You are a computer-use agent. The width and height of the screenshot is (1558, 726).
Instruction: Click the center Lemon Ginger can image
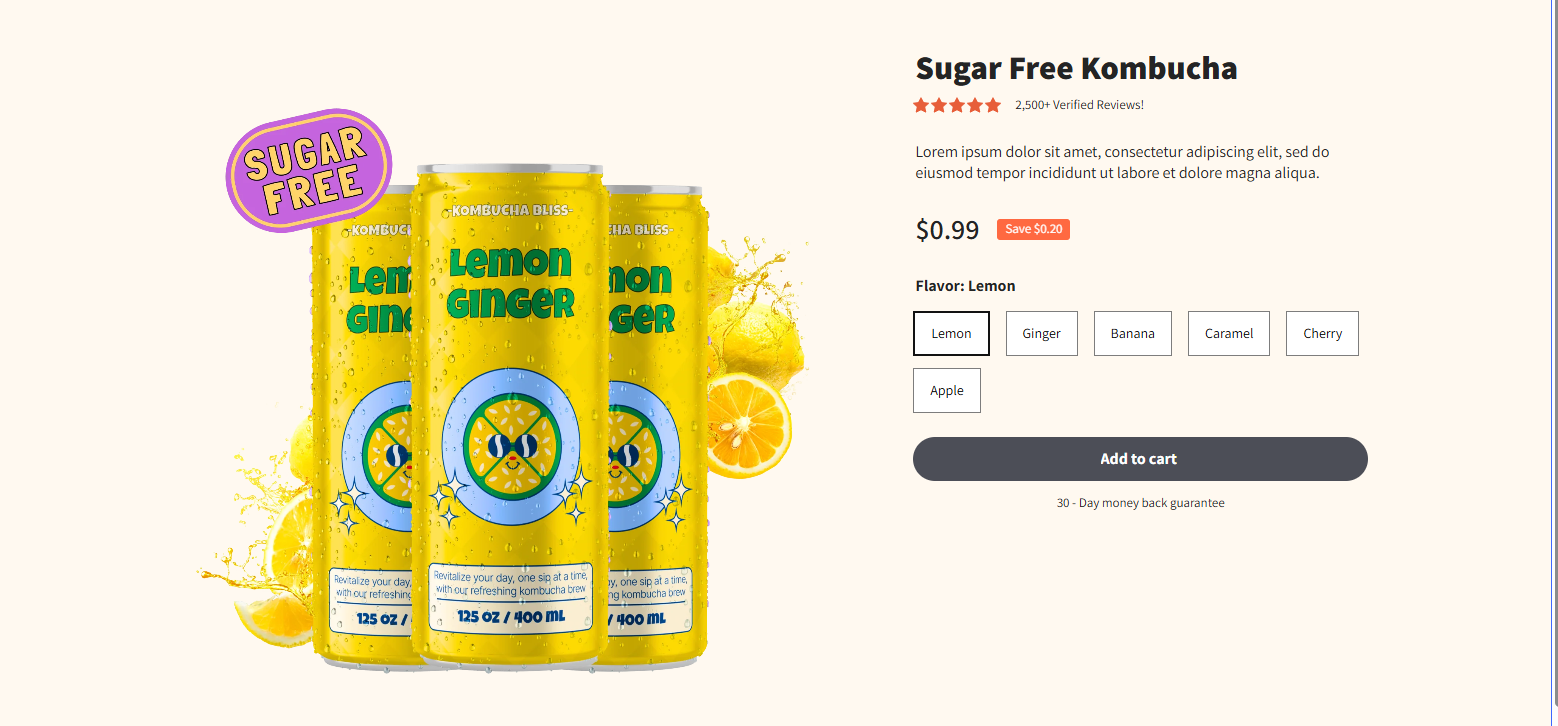(x=509, y=415)
